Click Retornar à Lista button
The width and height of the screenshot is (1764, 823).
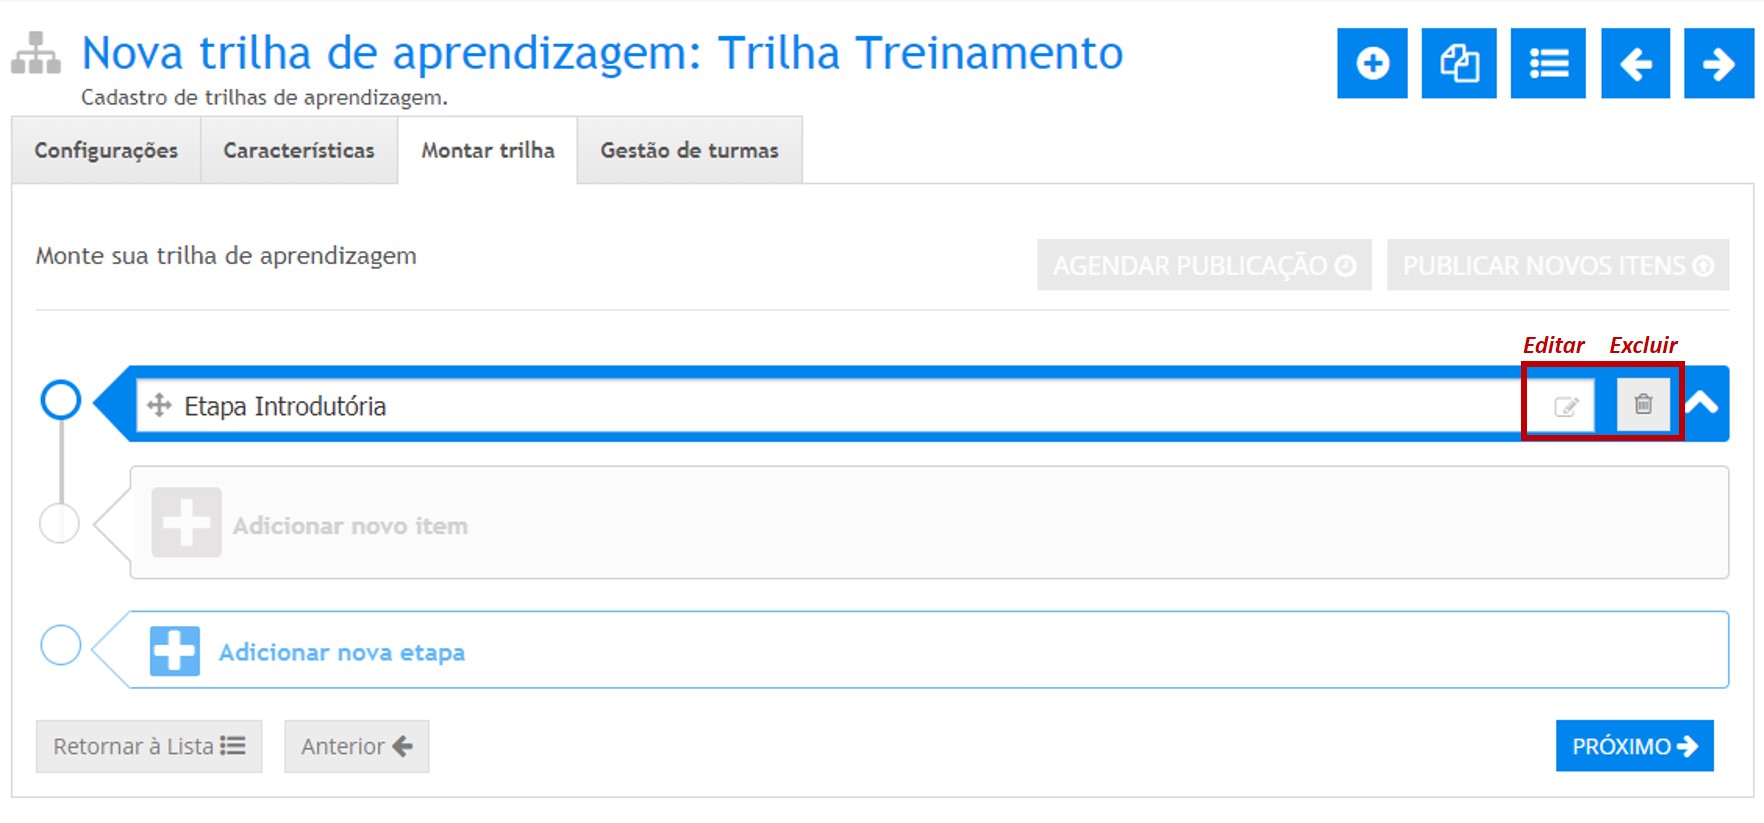[x=149, y=746]
